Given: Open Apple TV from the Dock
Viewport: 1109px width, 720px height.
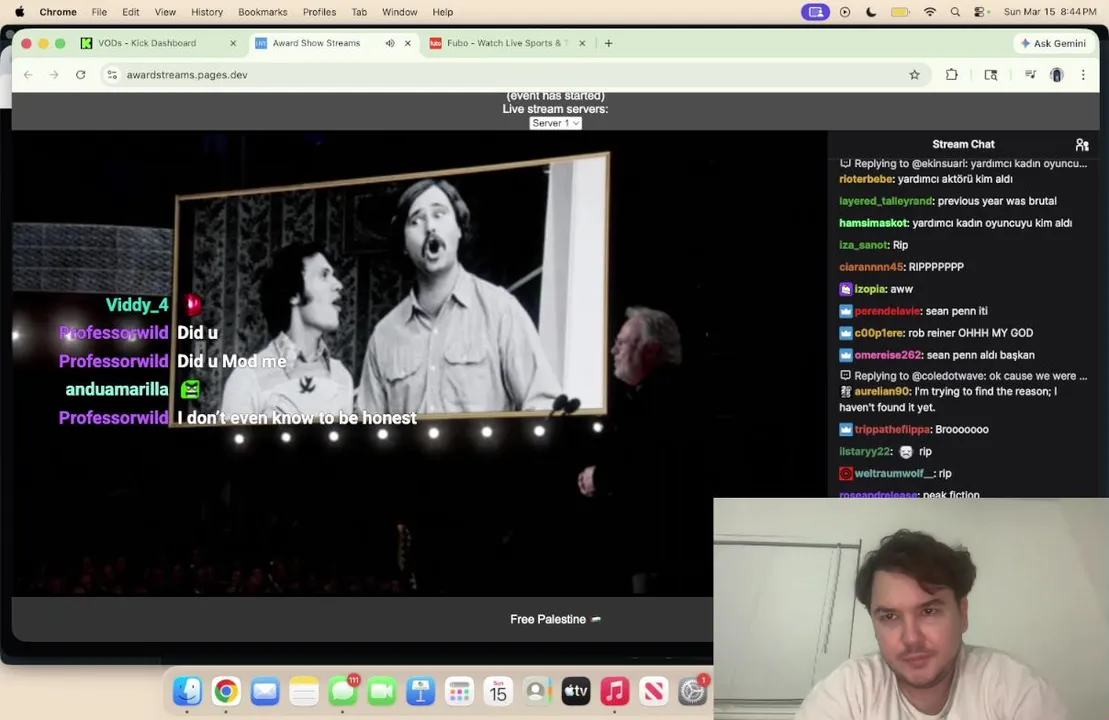Looking at the screenshot, I should [576, 691].
